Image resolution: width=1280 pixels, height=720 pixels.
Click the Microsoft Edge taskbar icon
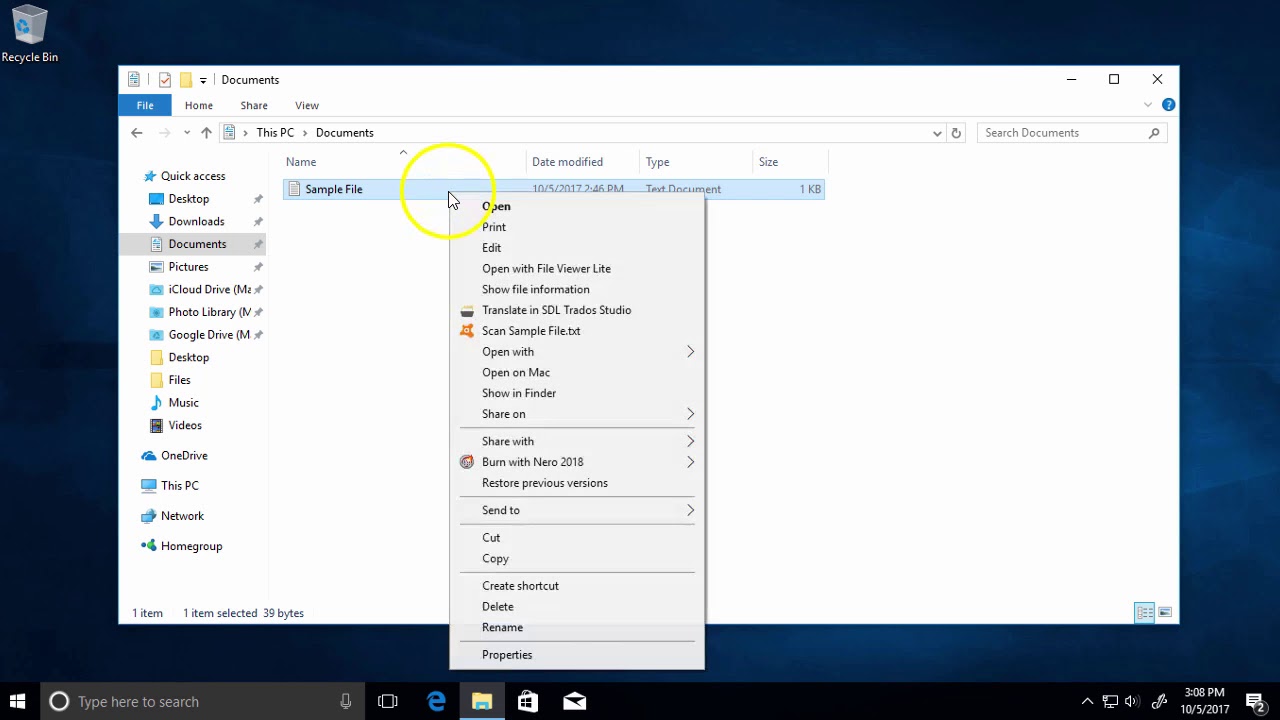click(x=436, y=702)
